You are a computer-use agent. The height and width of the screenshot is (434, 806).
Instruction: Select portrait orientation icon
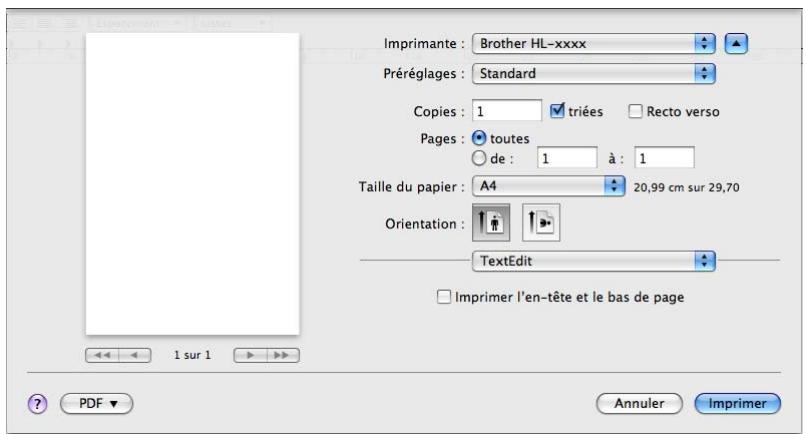pos(491,223)
